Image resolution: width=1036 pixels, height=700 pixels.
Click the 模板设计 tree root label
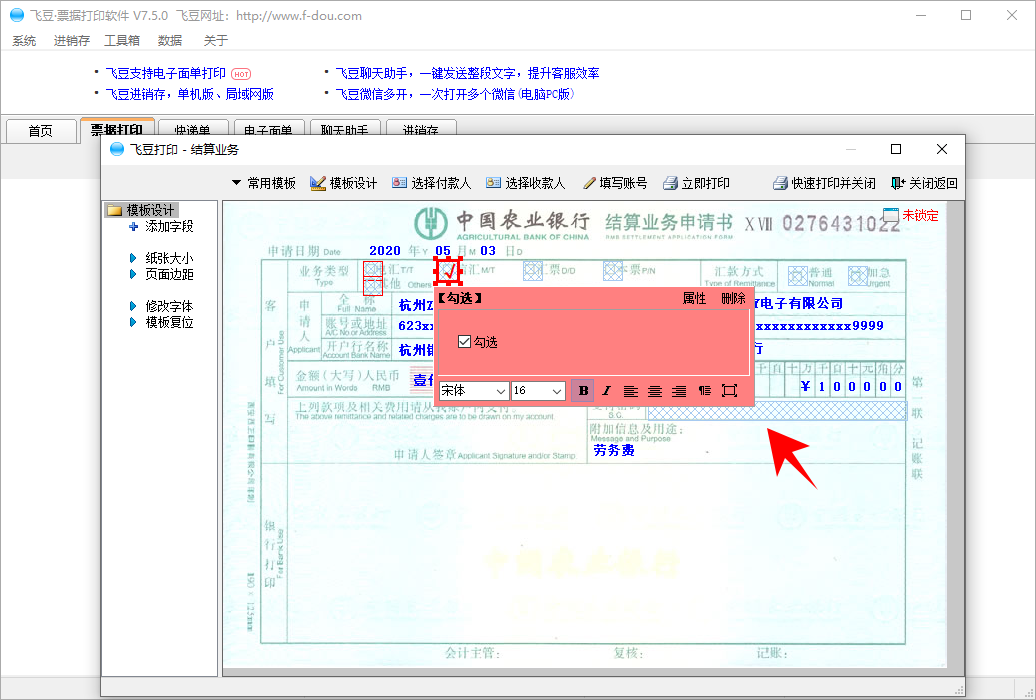point(151,210)
